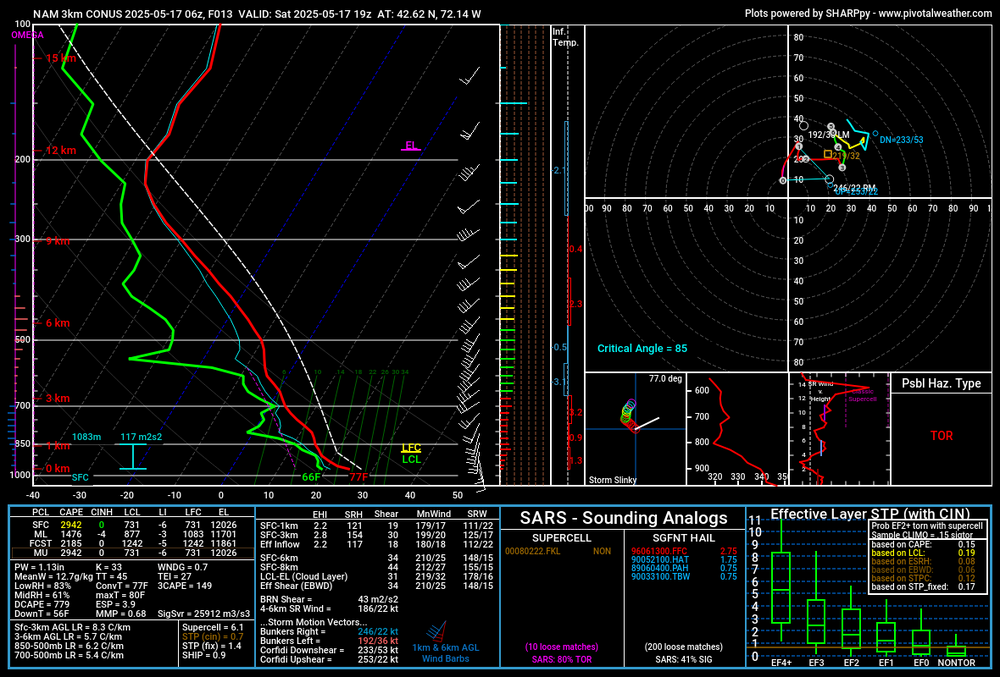Screen dimensions: 1000x677
Task: Click the FCST parcel row label
Action: 41,544
